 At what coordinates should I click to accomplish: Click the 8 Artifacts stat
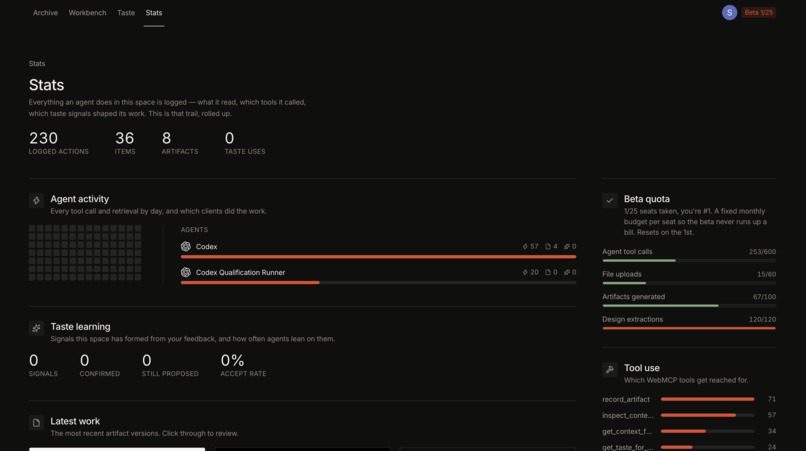(180, 142)
